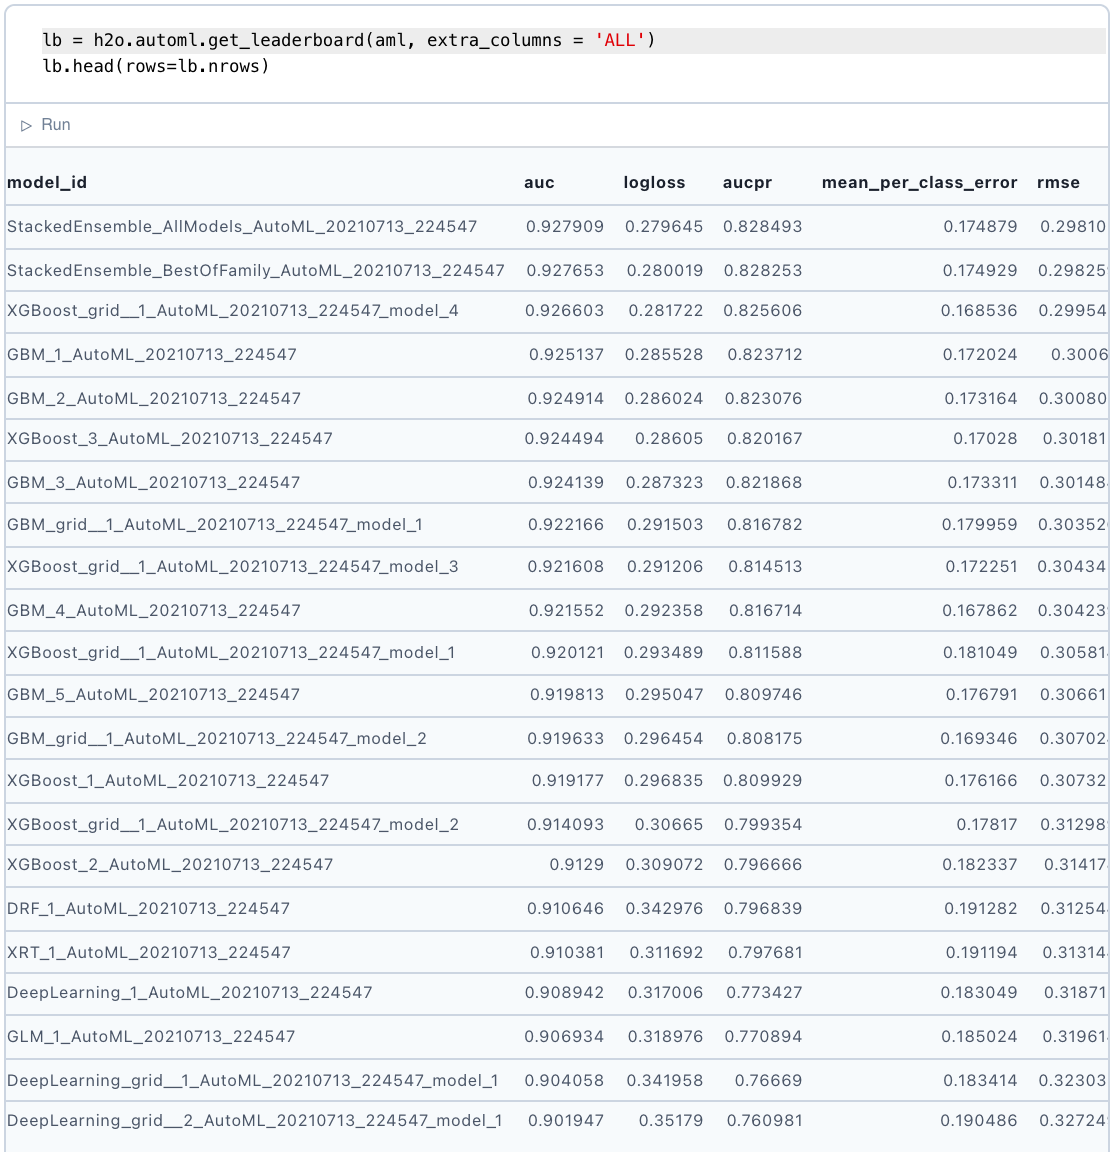Click the auc column header
Image resolution: width=1116 pixels, height=1152 pixels.
click(x=539, y=182)
